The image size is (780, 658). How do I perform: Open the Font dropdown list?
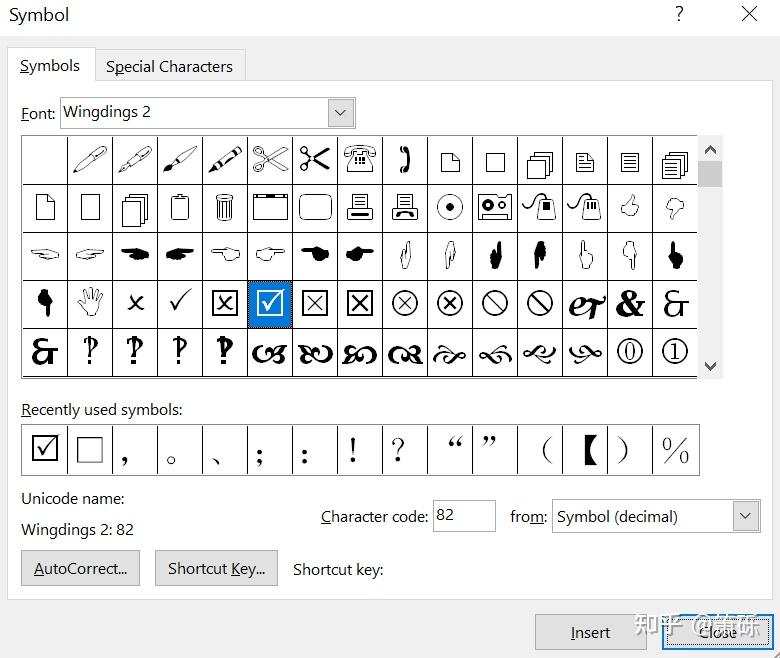342,113
